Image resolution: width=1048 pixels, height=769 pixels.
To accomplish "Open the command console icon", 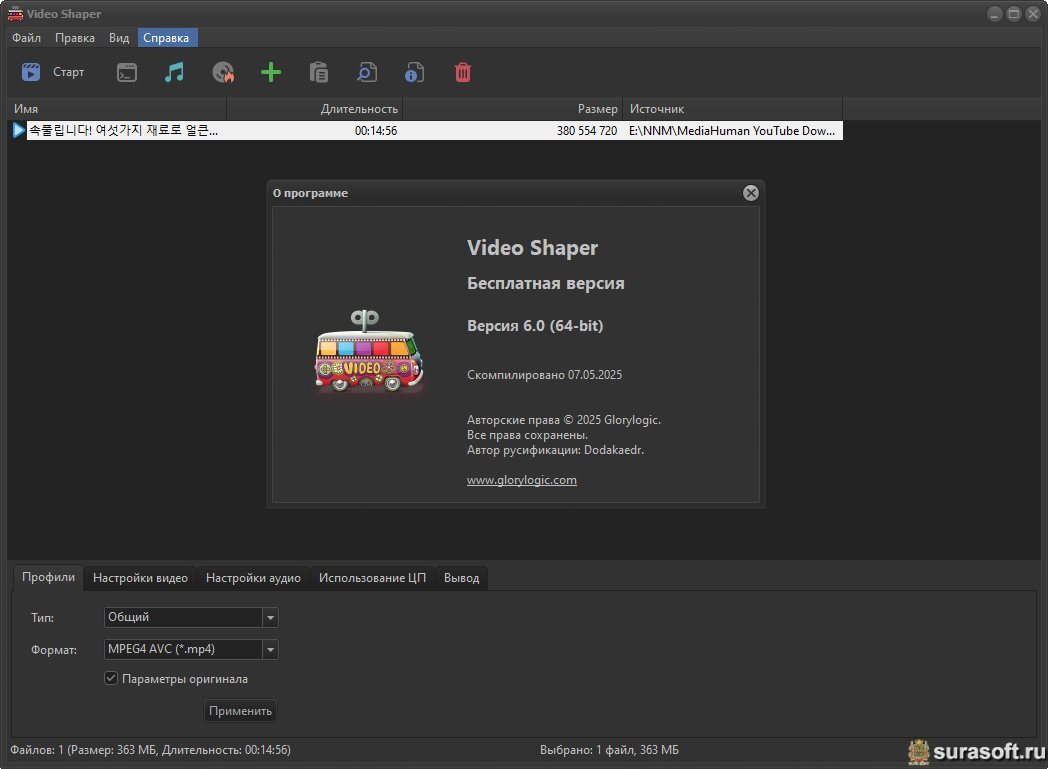I will coord(127,72).
